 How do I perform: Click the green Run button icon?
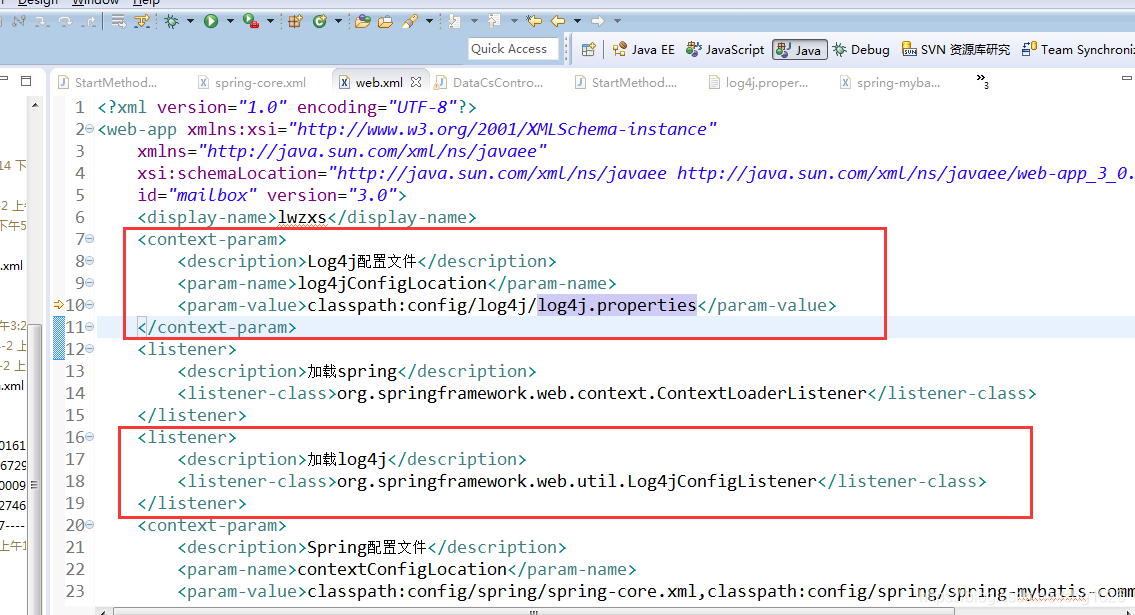tap(211, 21)
